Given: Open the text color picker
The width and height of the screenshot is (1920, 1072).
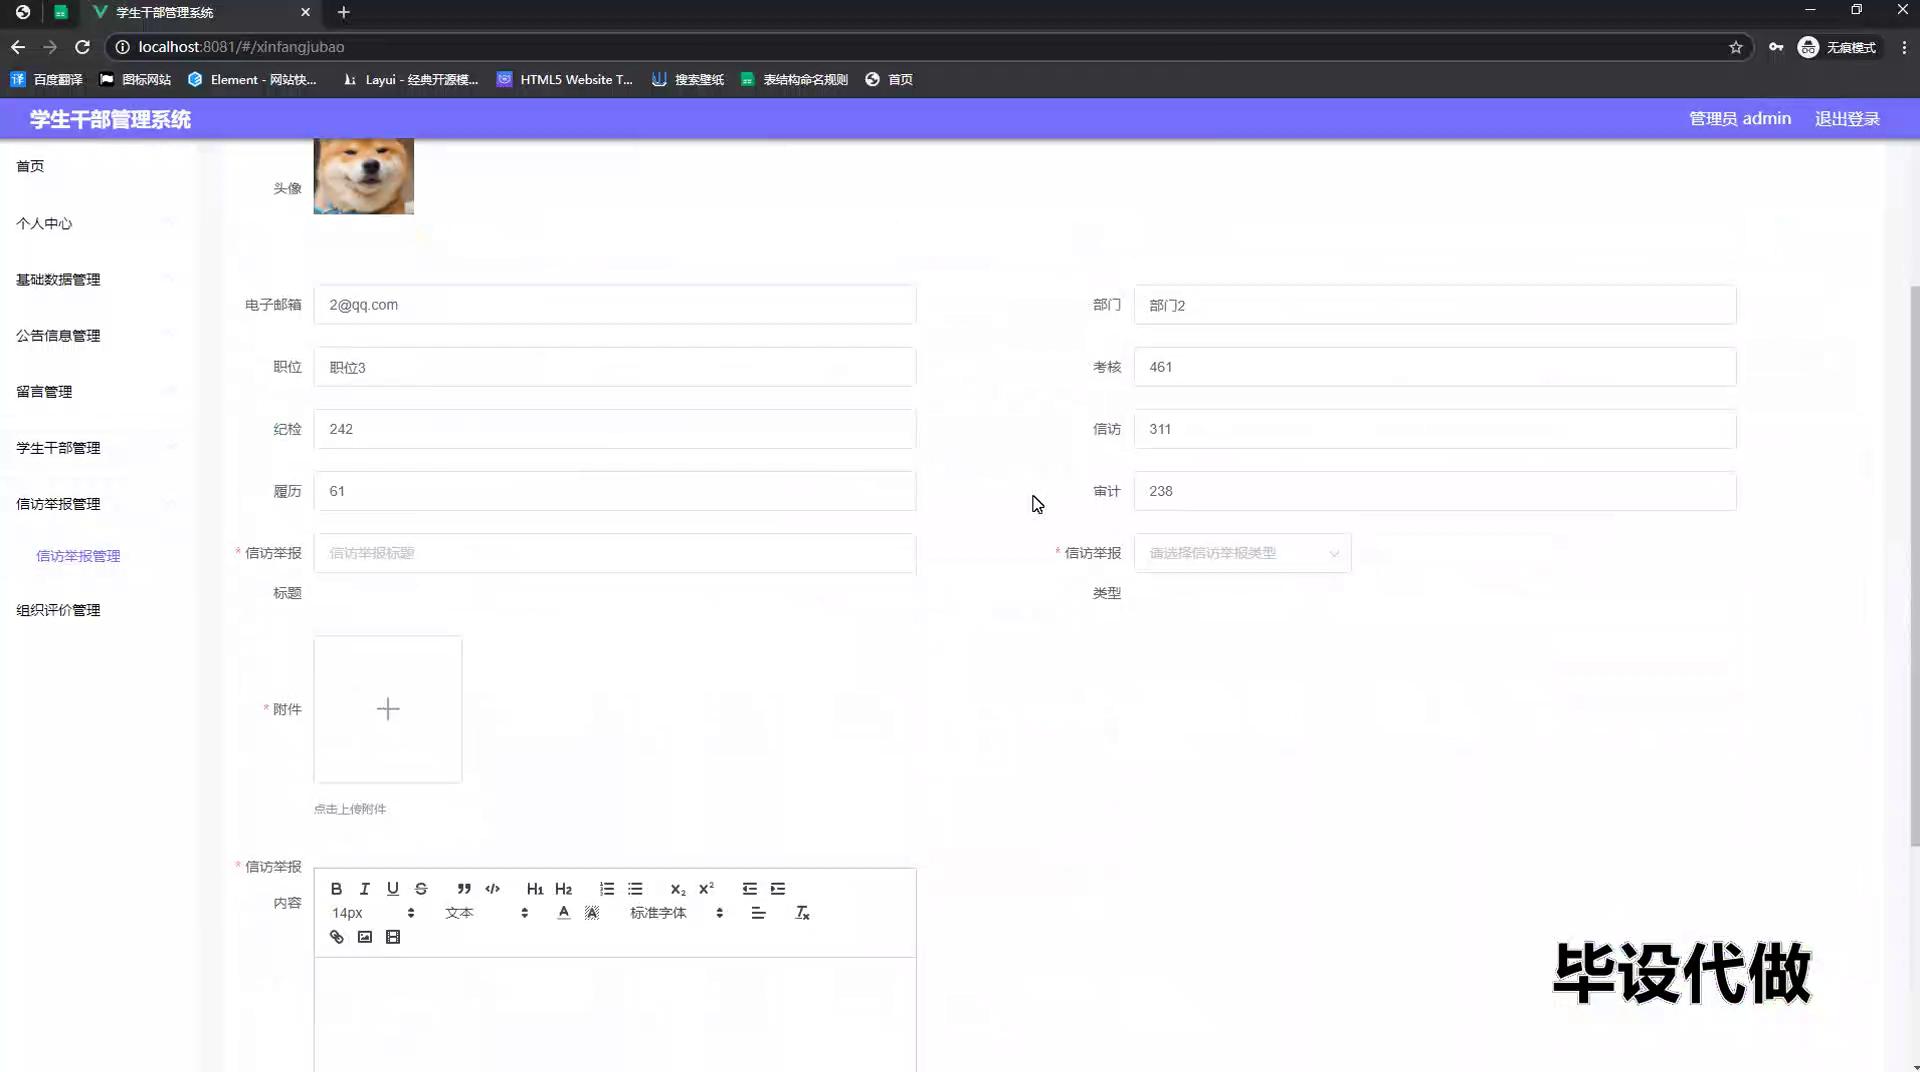Looking at the screenshot, I should [564, 913].
